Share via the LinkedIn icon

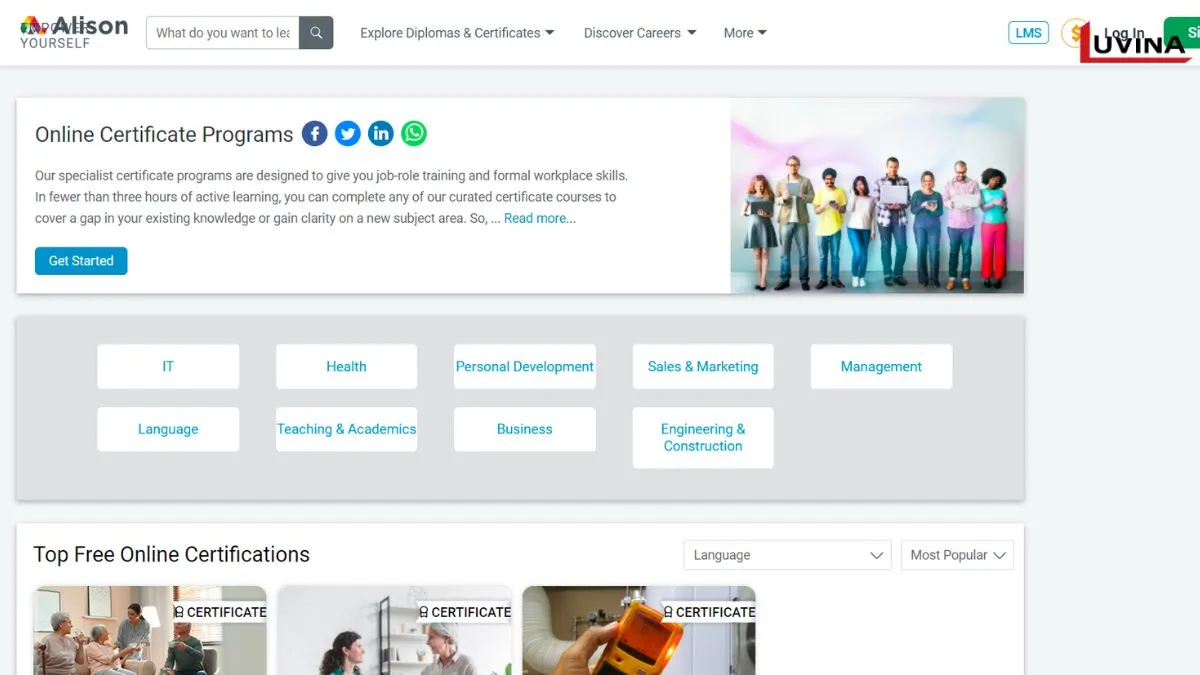(x=381, y=134)
